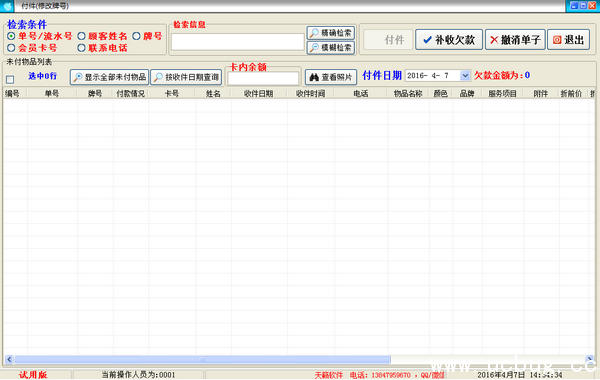The height and width of the screenshot is (380, 600).
Task: Click the 补收欠款 button
Action: (449, 39)
